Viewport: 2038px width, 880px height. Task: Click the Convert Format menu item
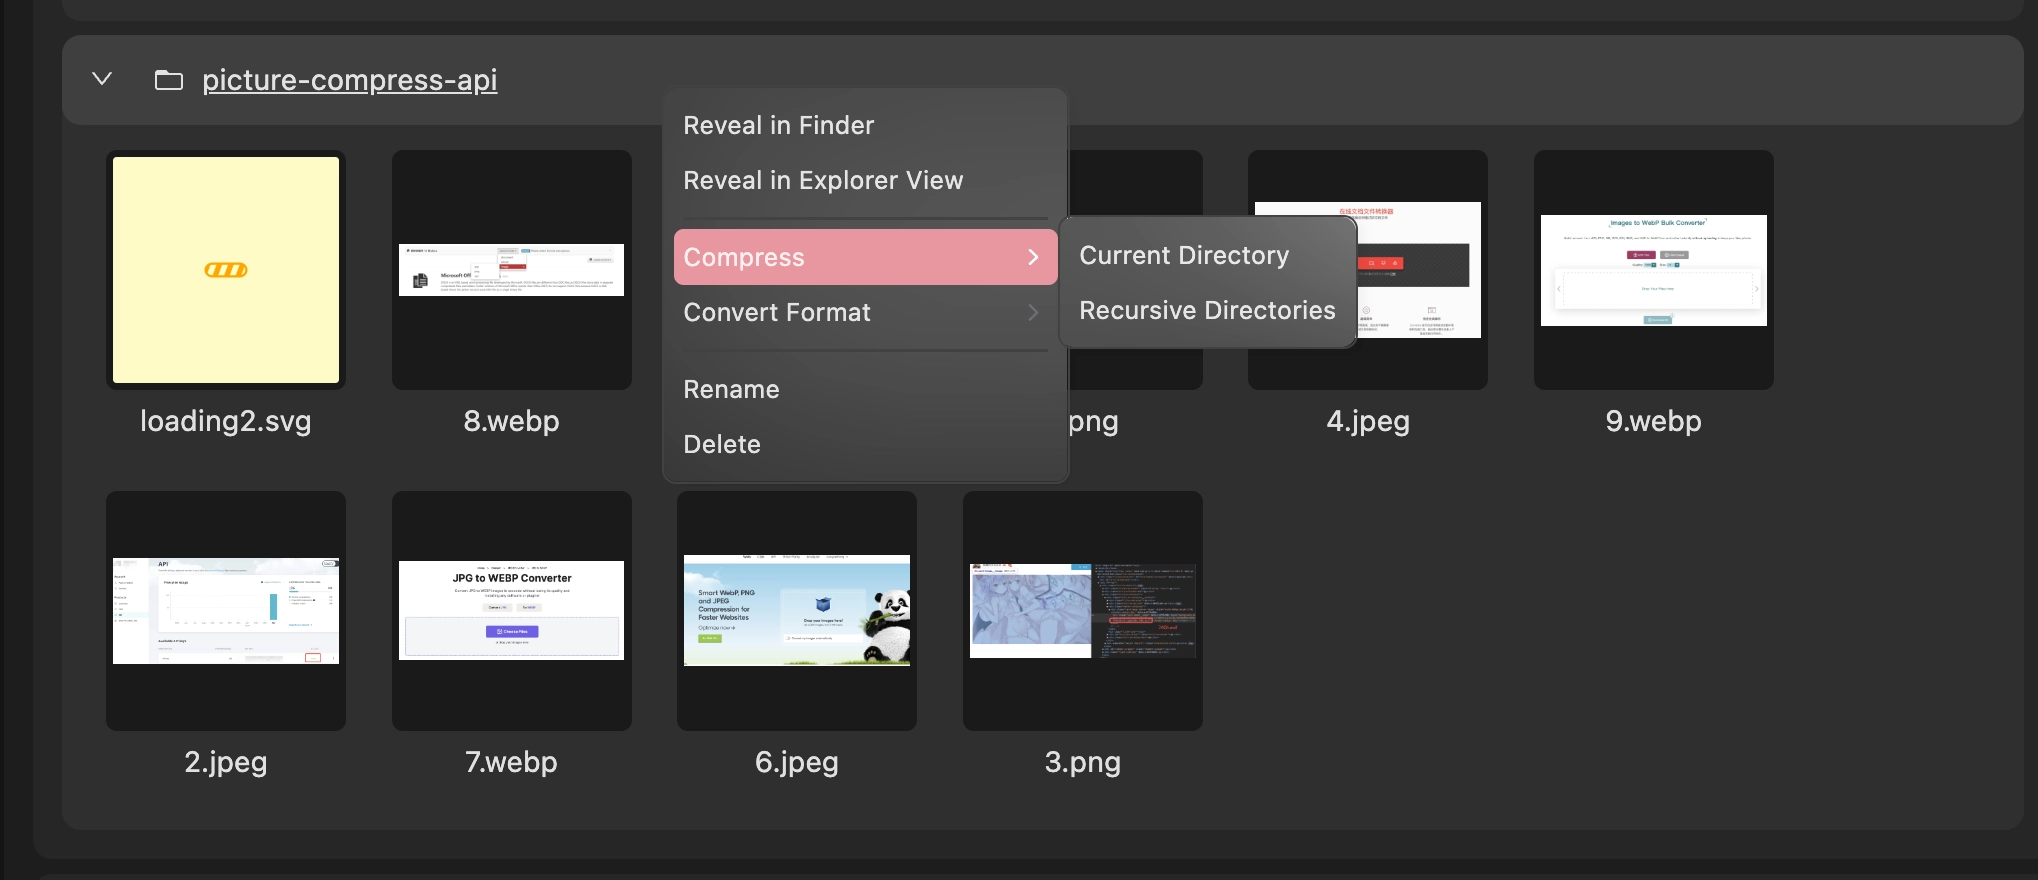pos(777,313)
